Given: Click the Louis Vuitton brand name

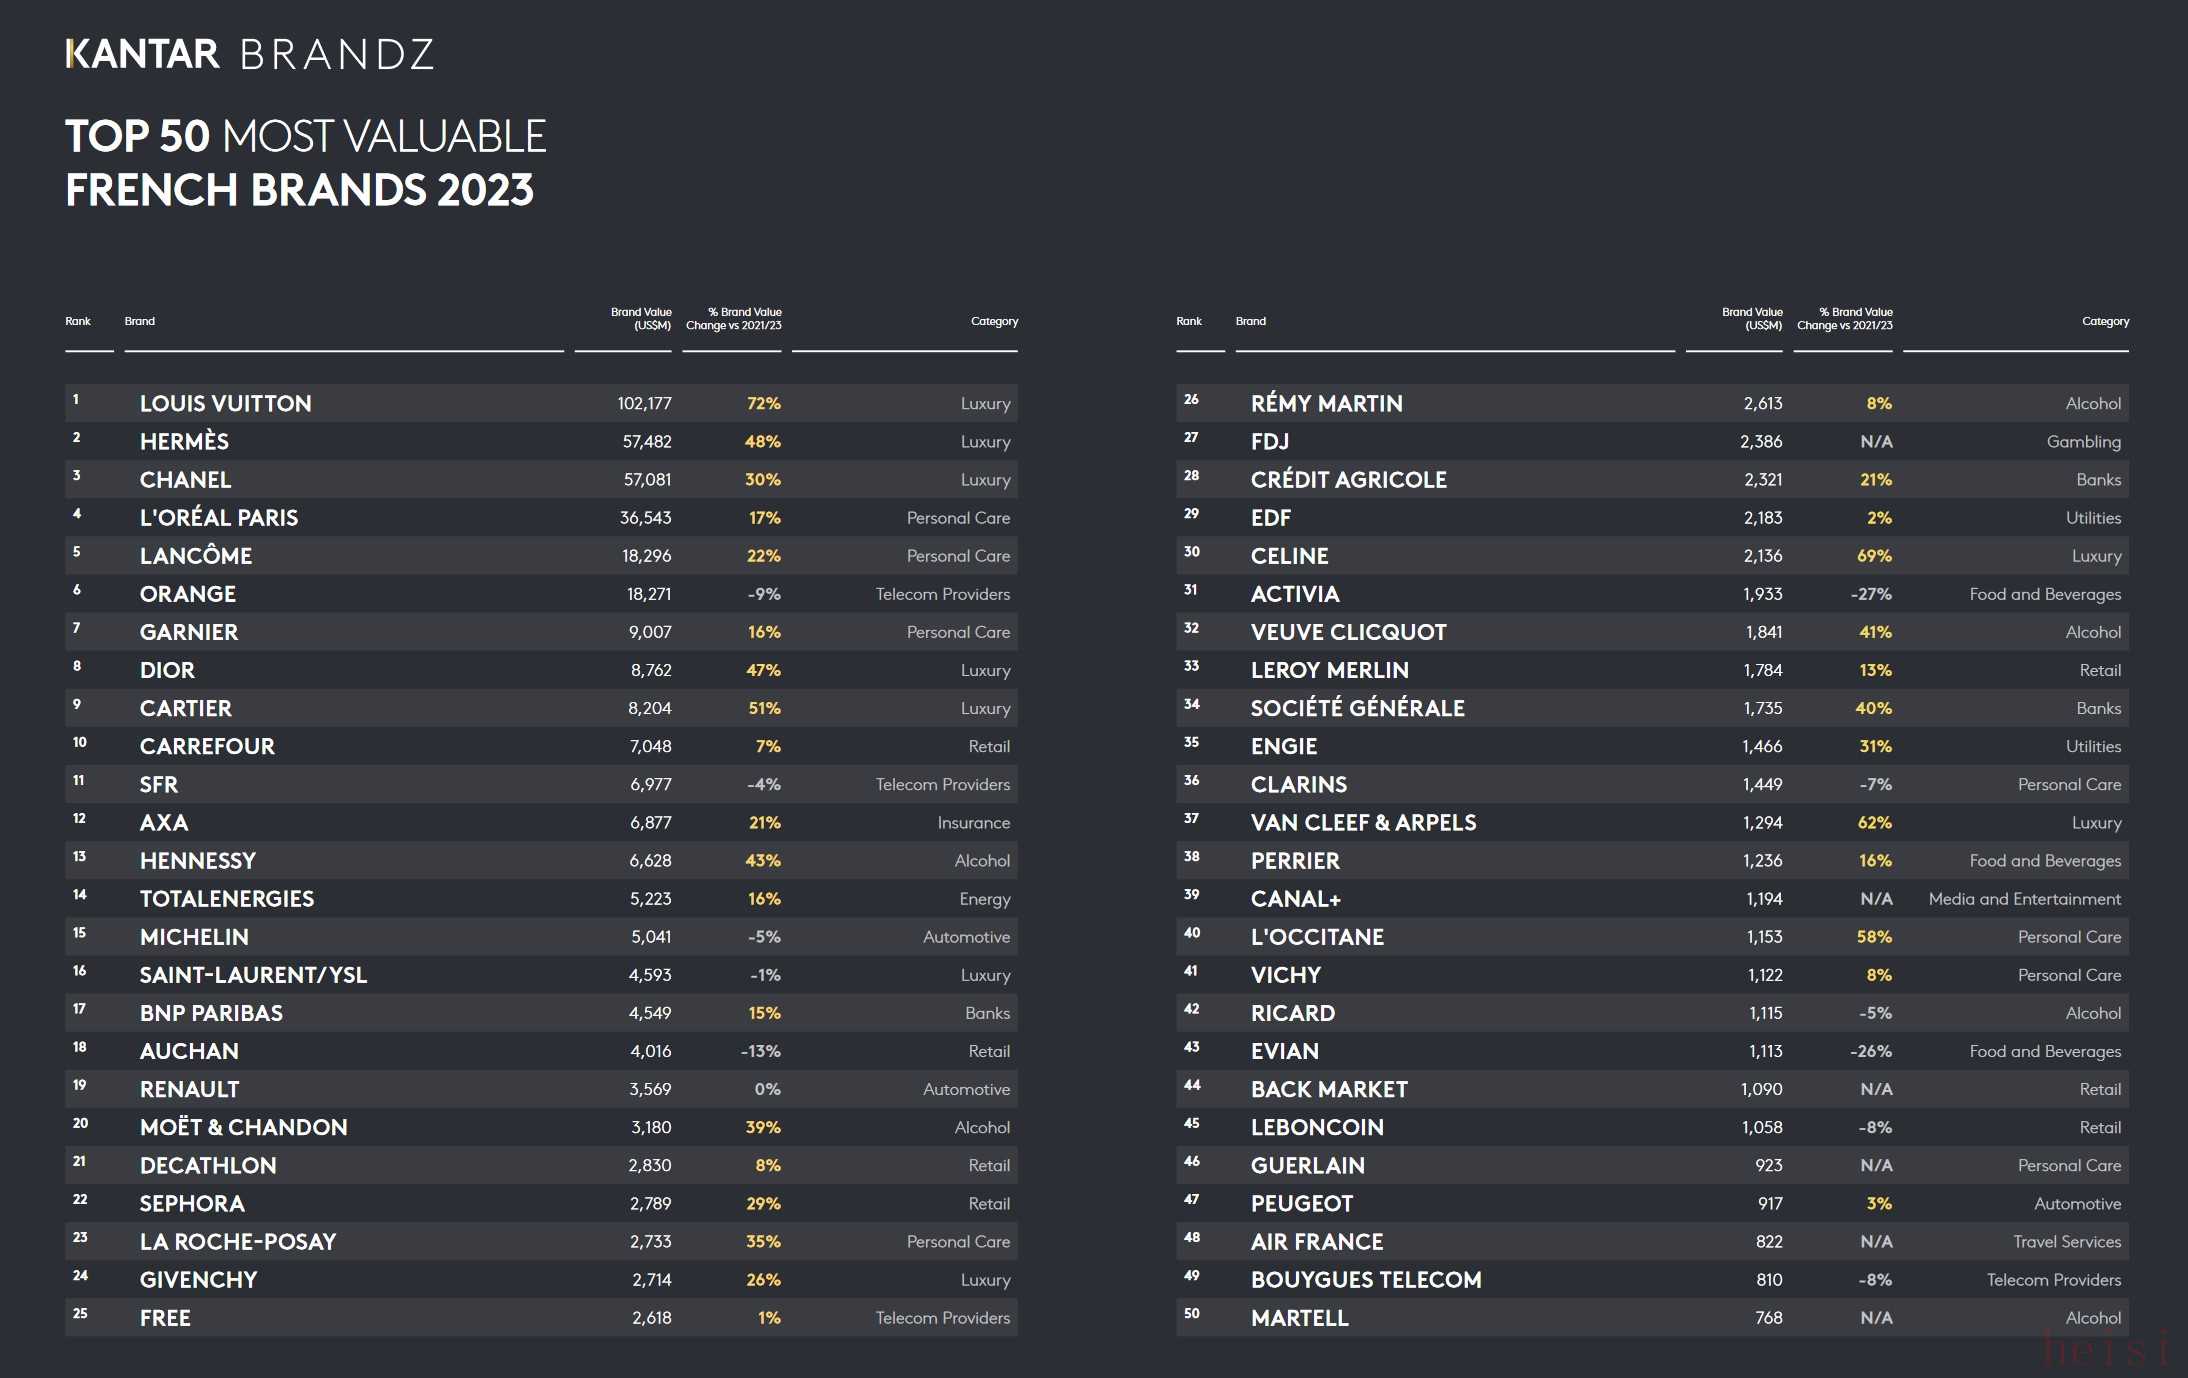Looking at the screenshot, I should coord(225,403).
